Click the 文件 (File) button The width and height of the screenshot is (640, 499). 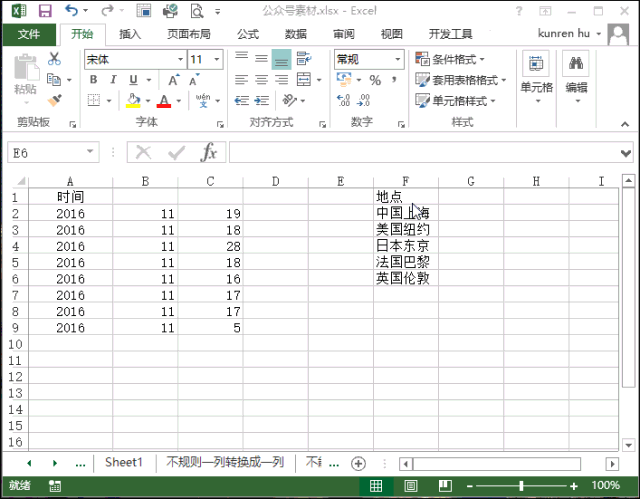tap(29, 34)
